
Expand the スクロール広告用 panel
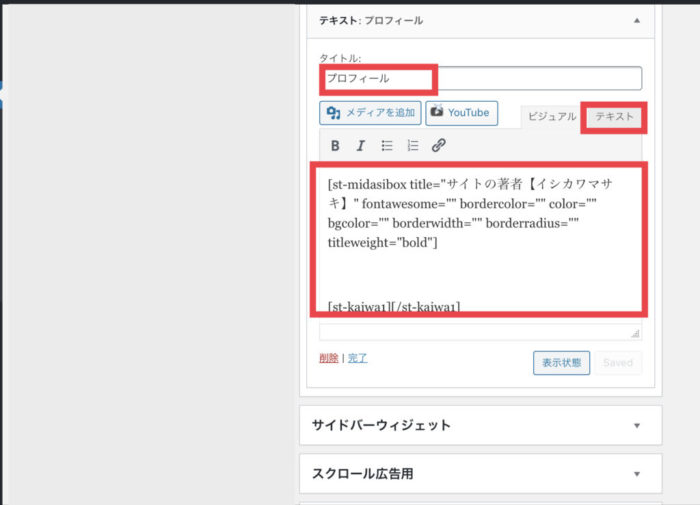637,474
